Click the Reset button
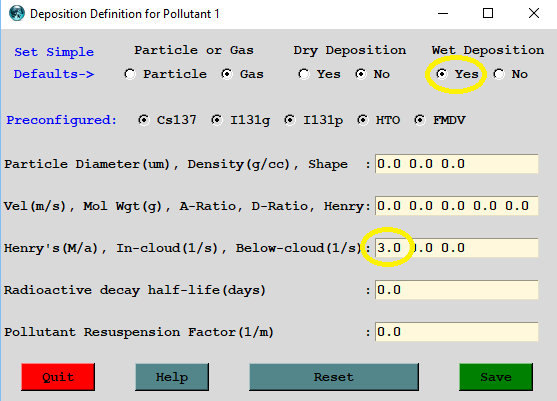The image size is (557, 401). click(x=334, y=377)
